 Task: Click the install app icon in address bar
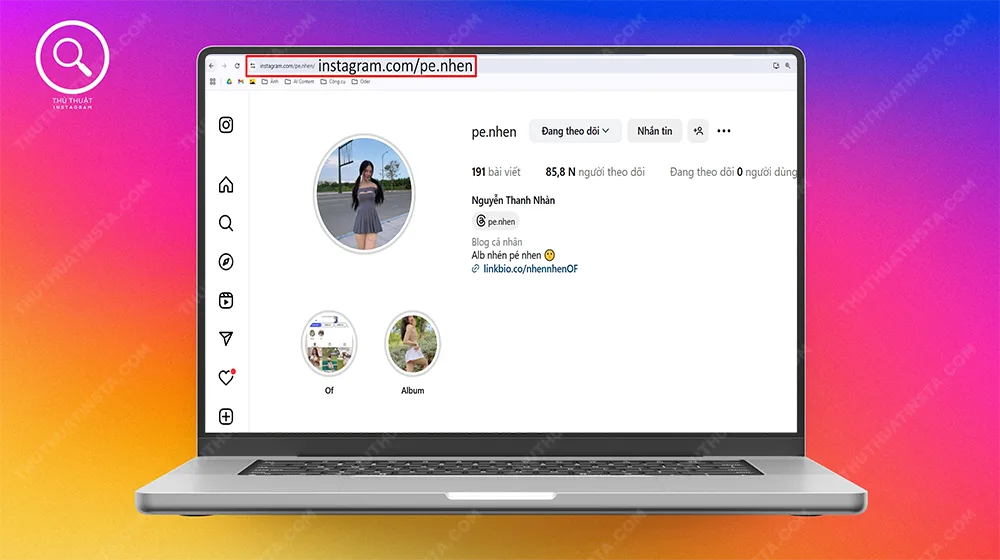coord(776,66)
